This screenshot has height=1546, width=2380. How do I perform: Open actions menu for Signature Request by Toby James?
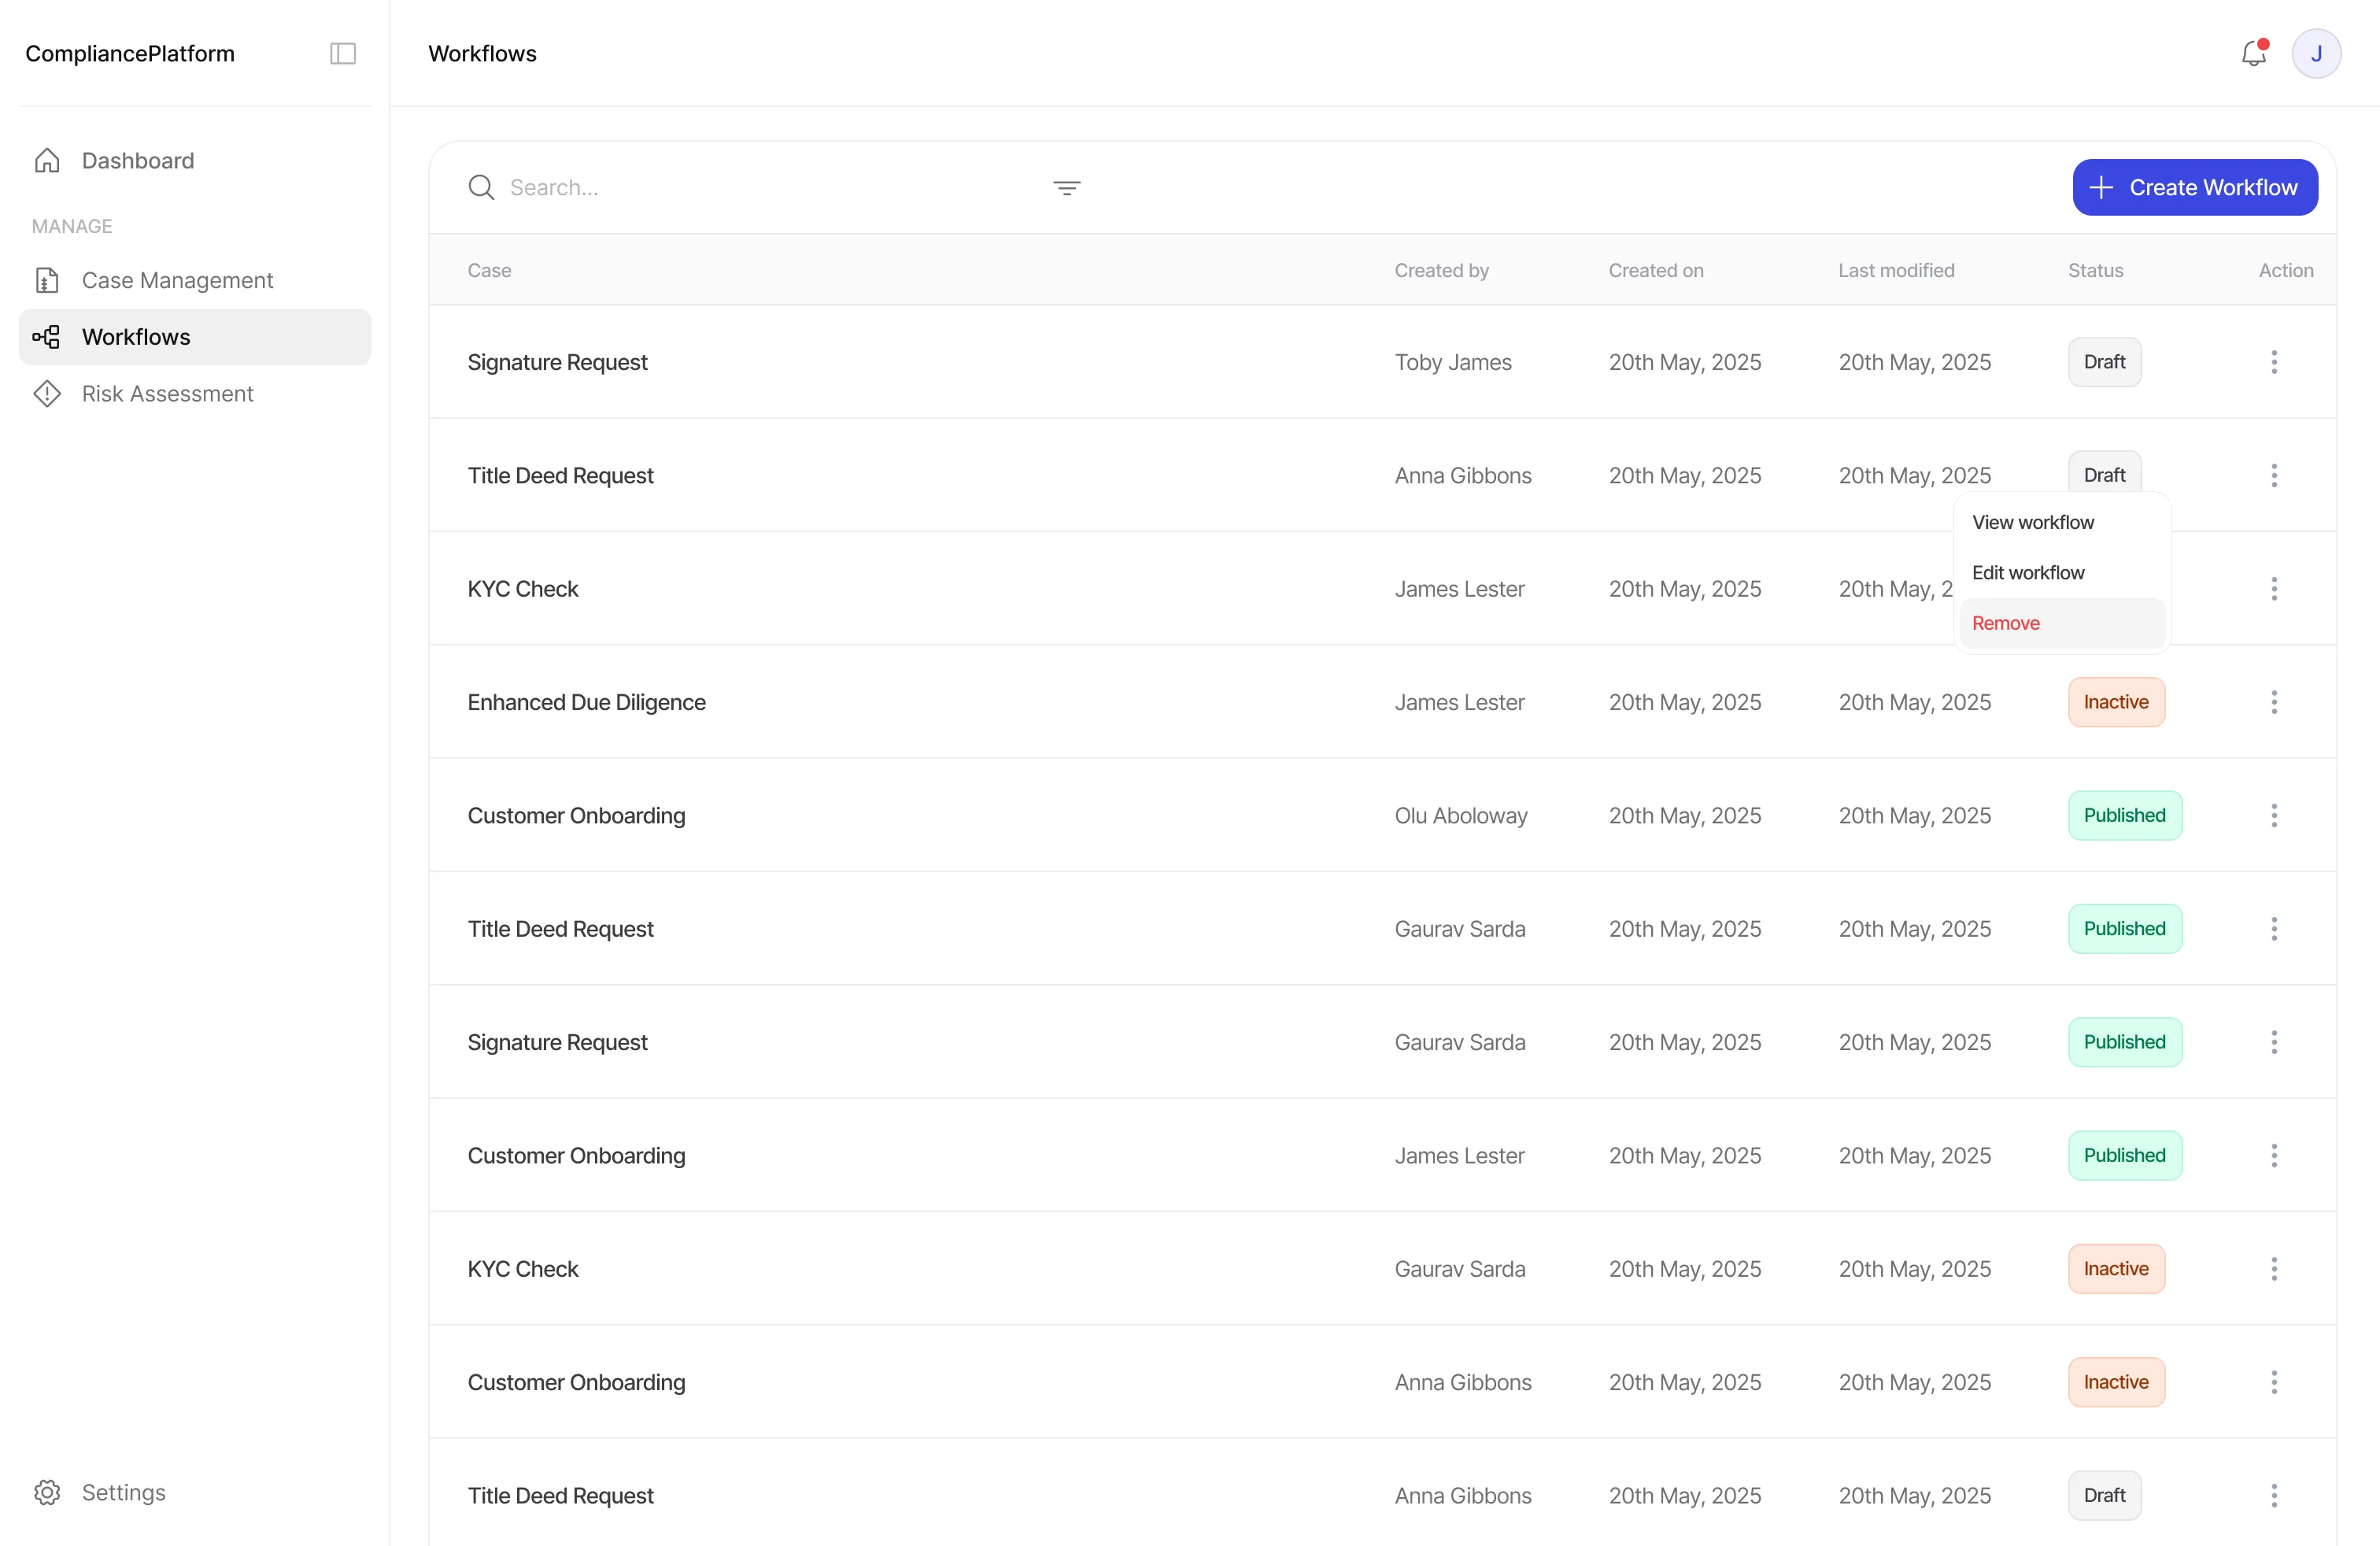pyautogui.click(x=2274, y=361)
